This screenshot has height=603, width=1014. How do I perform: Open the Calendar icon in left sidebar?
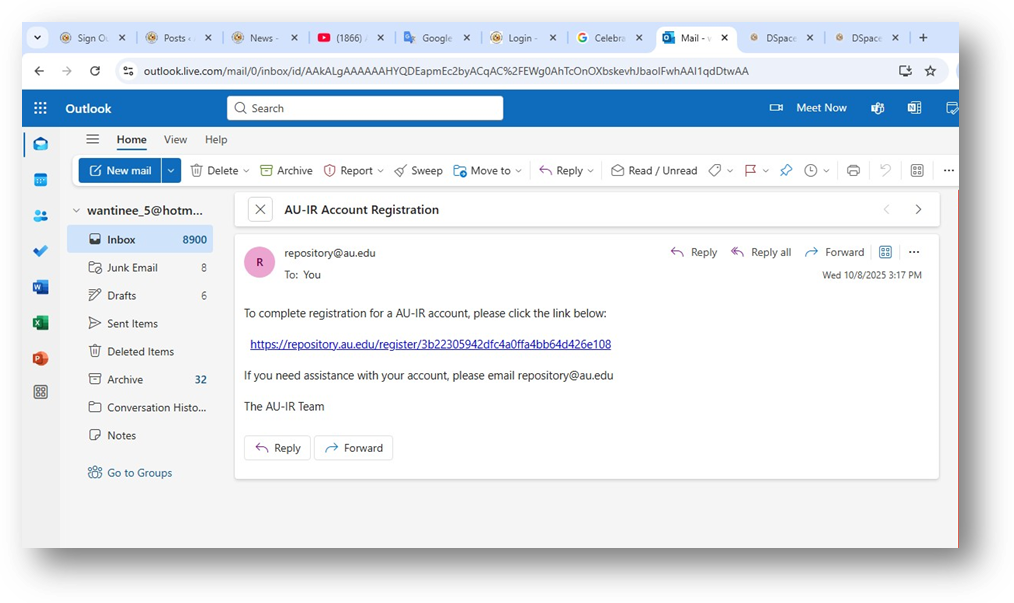pos(41,180)
